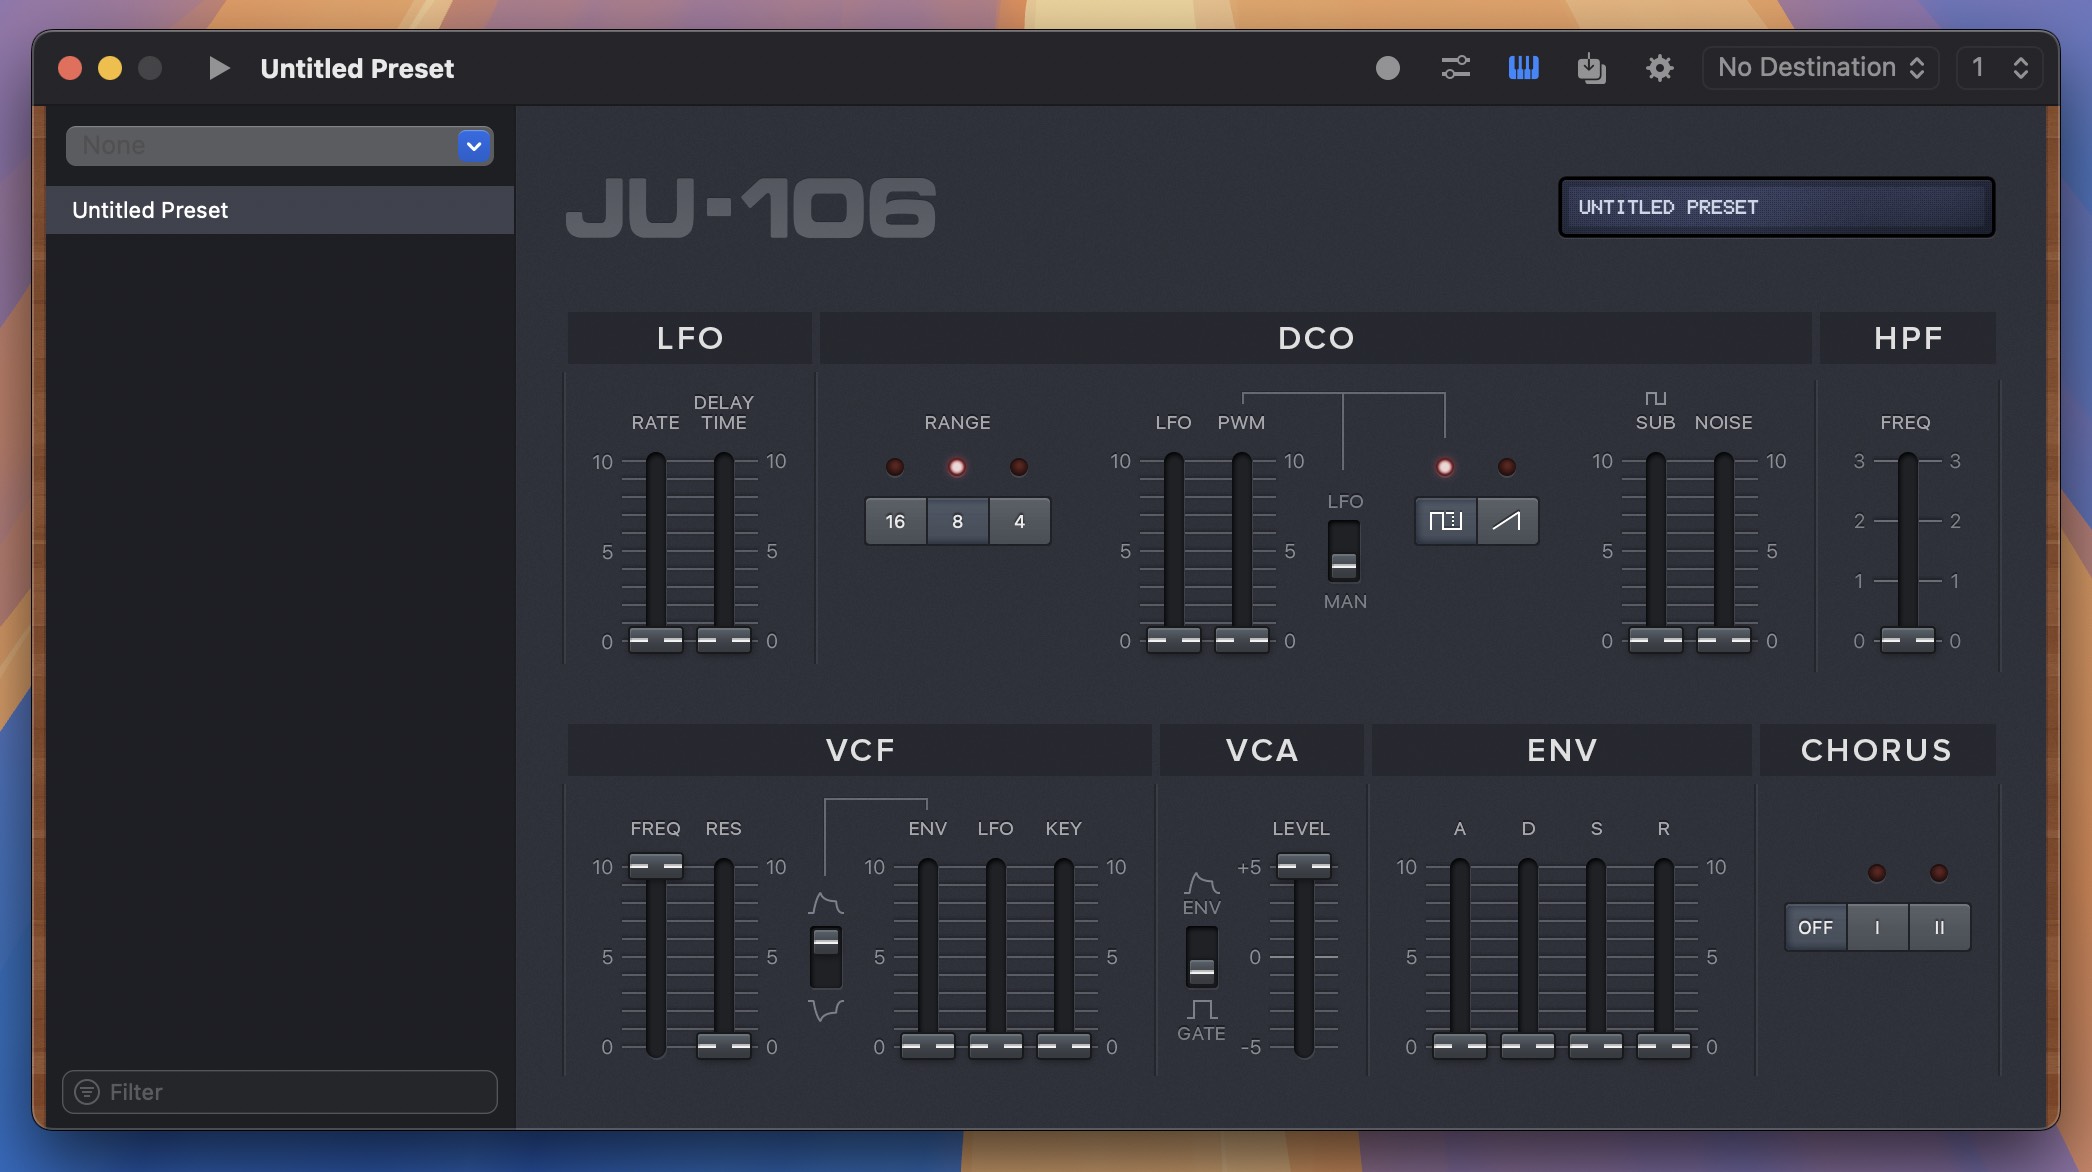Click the VCF ENV slider handle
Viewport: 2092px width, 1172px height.
click(x=927, y=1045)
